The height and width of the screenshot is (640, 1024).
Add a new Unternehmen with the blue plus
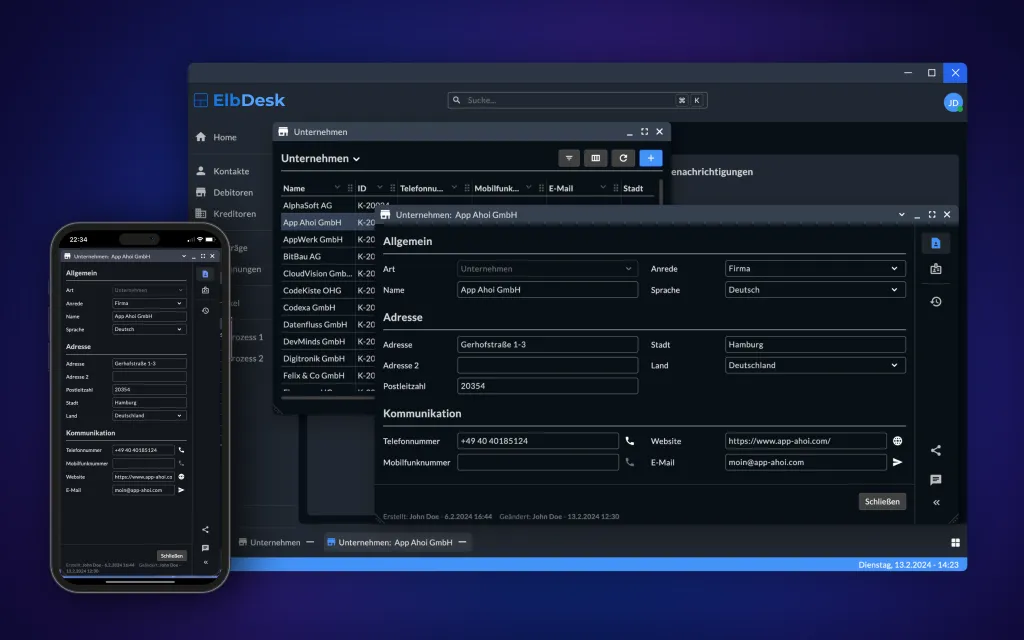pos(650,158)
